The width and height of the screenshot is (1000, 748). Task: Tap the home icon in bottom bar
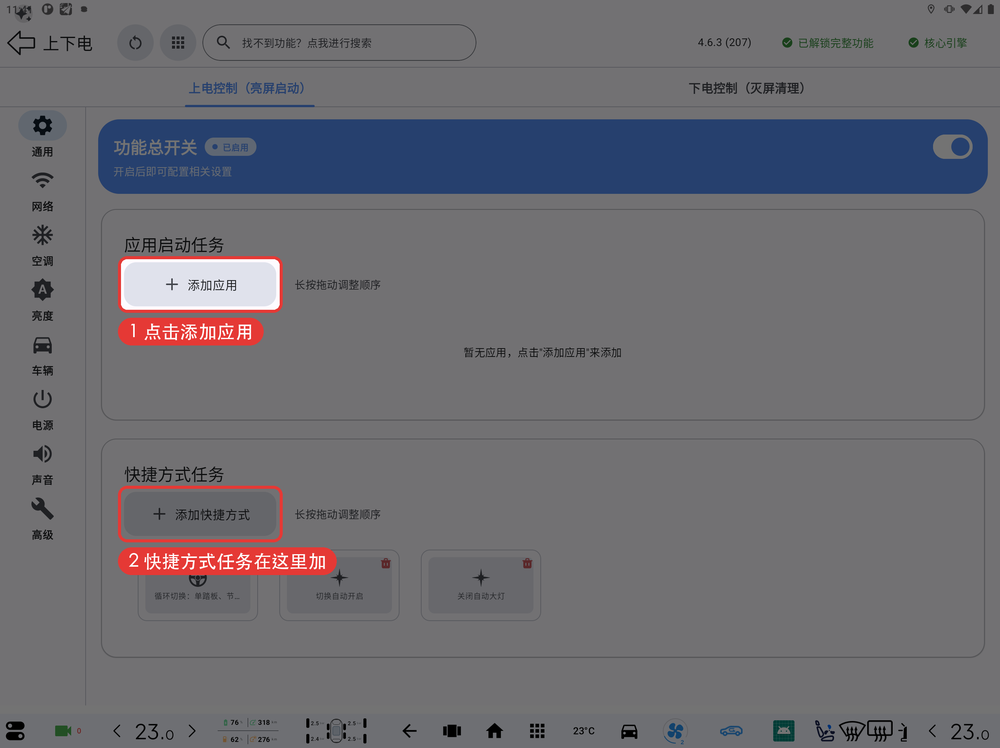pos(494,731)
